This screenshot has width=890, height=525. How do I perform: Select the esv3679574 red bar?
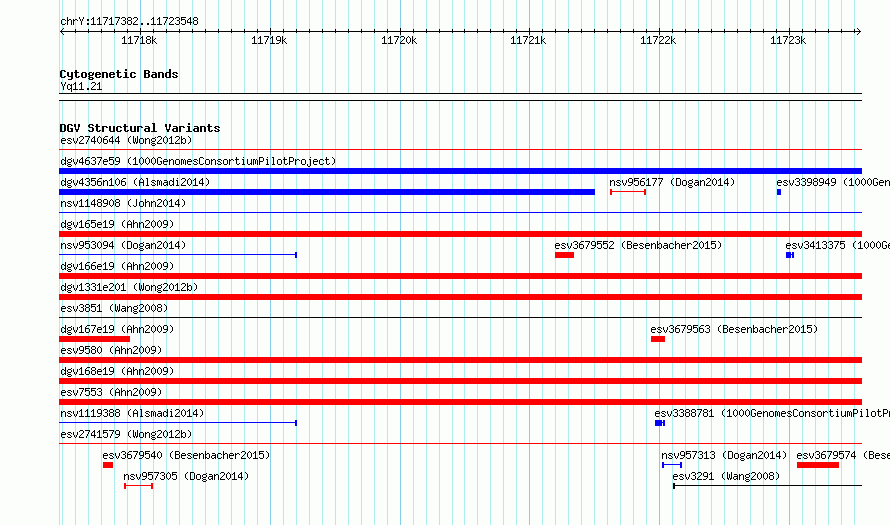coord(818,465)
